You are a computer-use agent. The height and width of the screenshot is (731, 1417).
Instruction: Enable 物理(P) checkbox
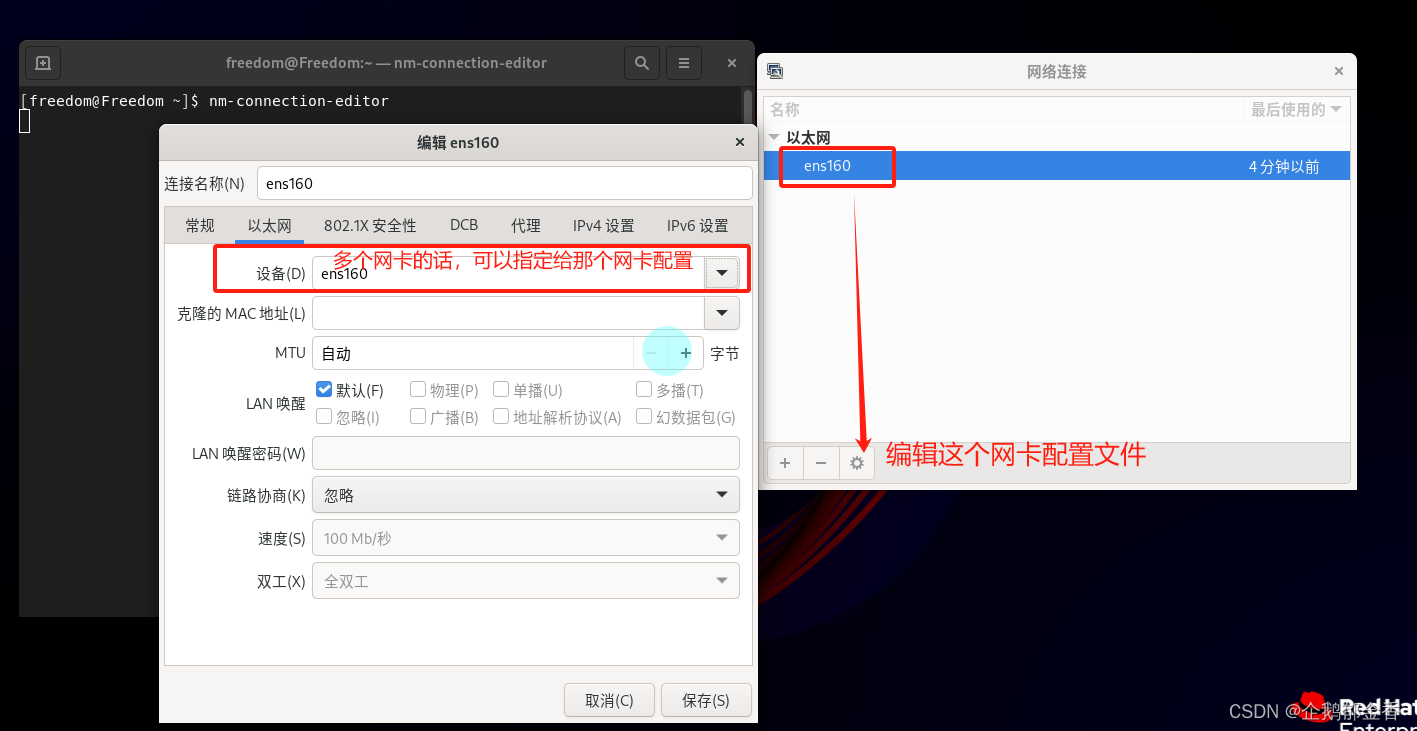[418, 389]
